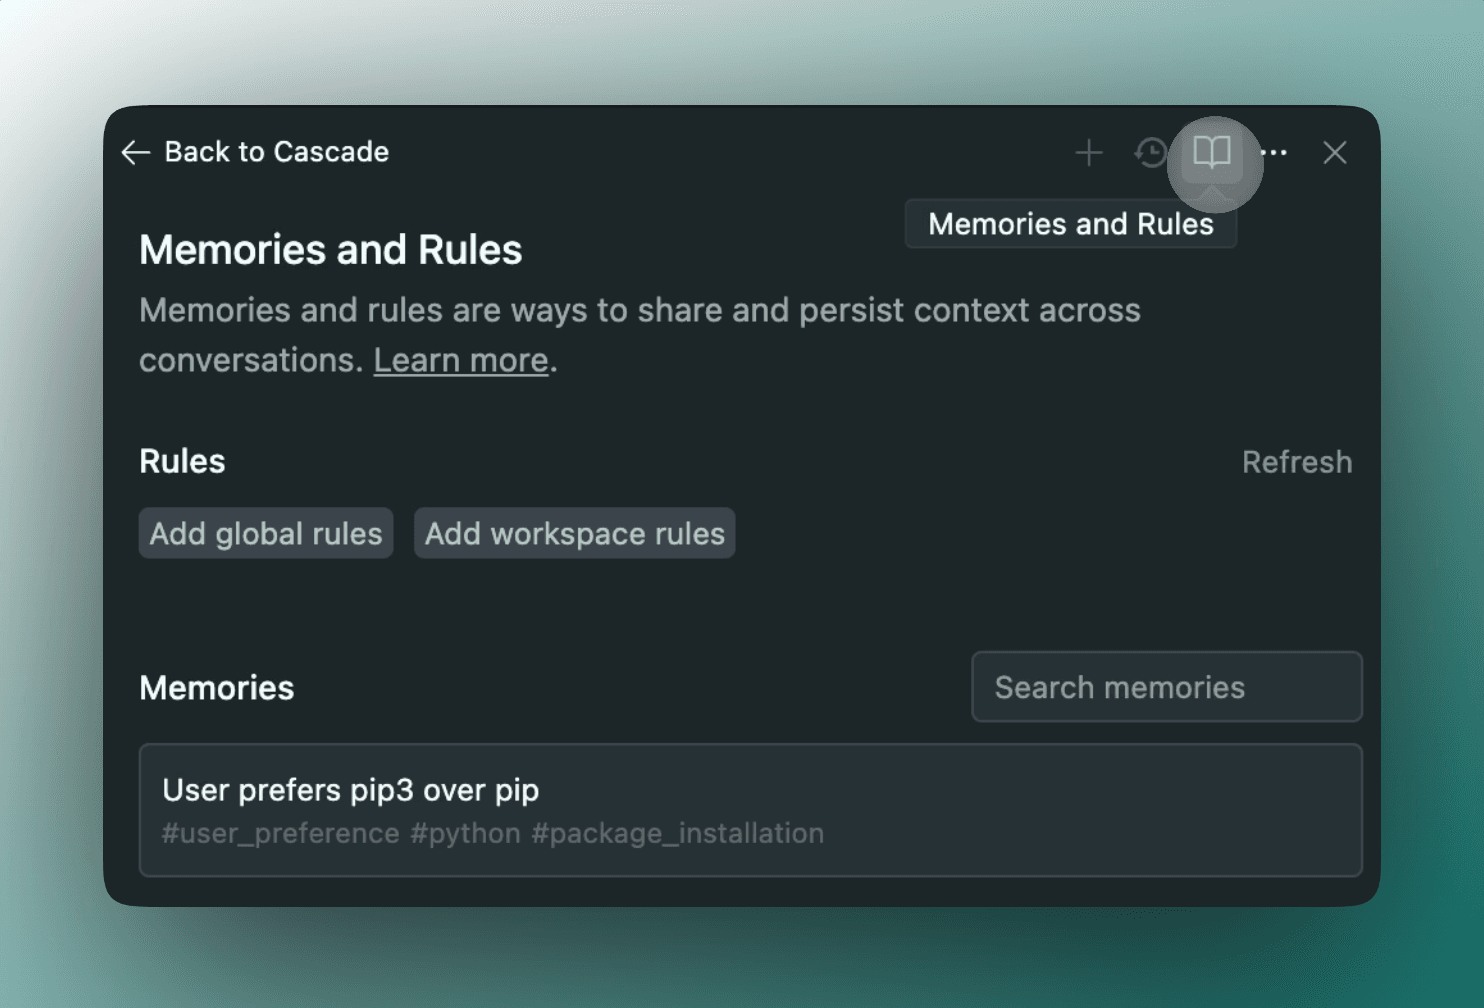
Task: Click the Memories and Rules page heading
Action: coord(331,250)
